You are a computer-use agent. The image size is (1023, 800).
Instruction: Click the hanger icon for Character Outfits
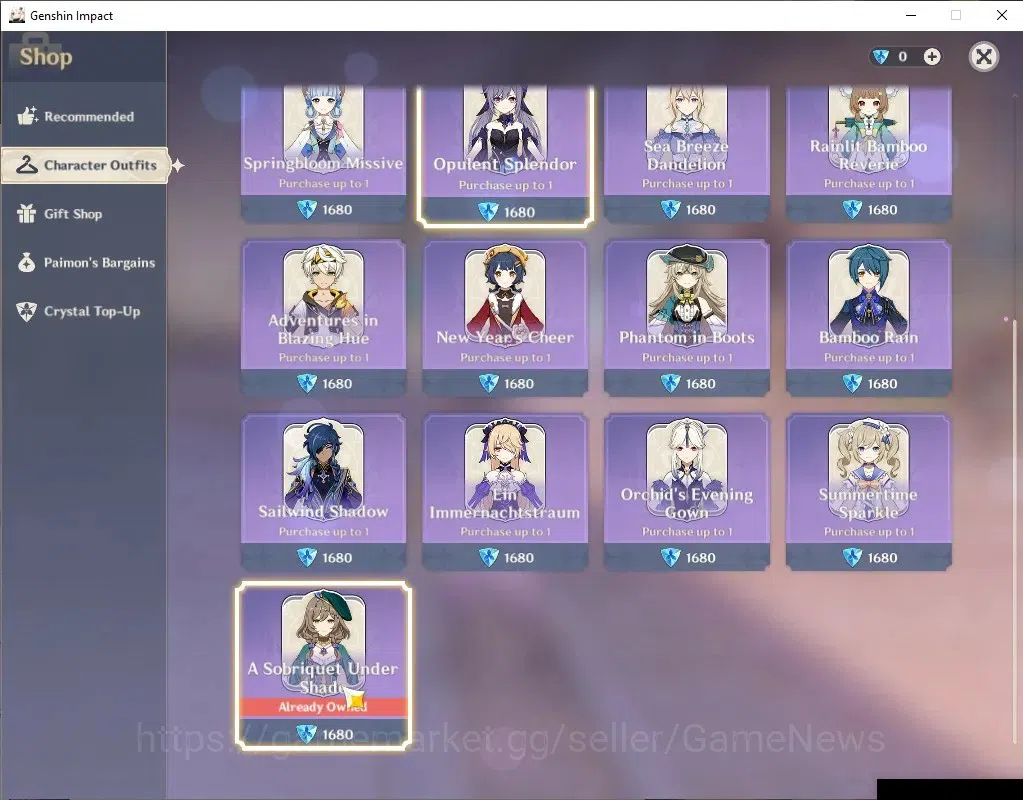(27, 164)
